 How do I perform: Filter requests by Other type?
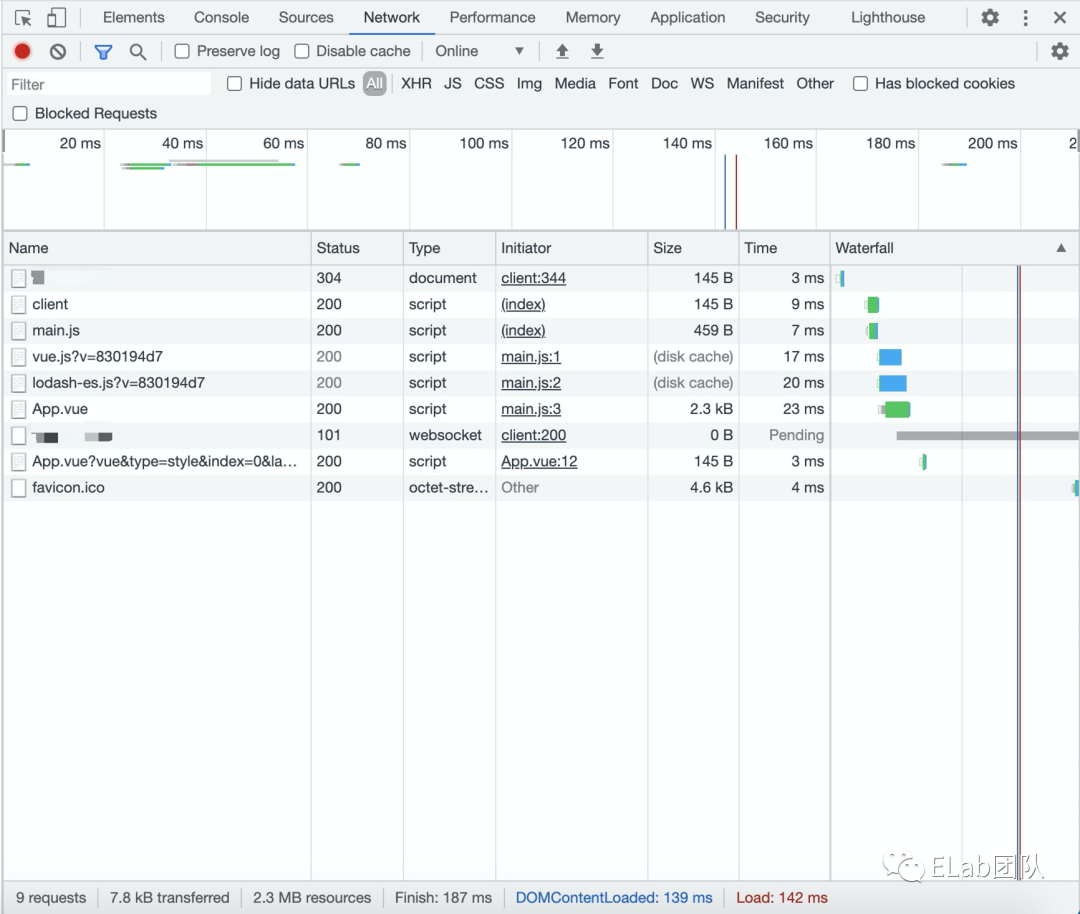[x=815, y=83]
